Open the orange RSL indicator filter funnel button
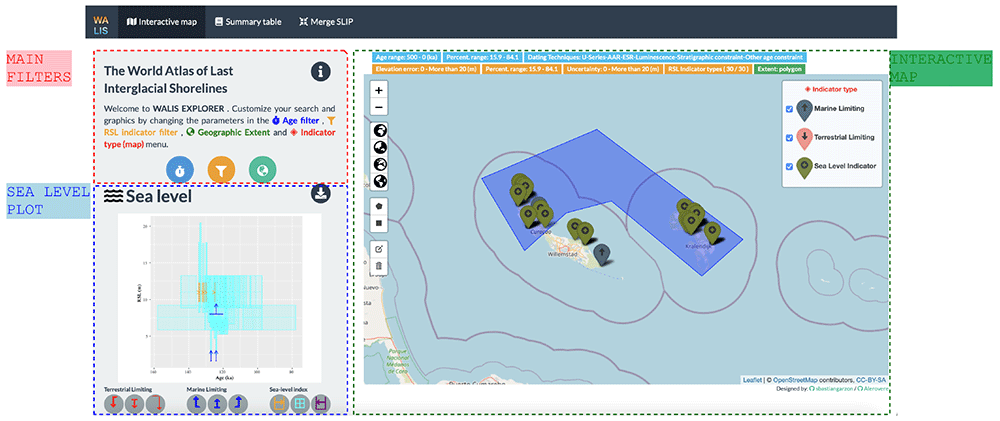The width and height of the screenshot is (1000, 421). click(x=221, y=170)
